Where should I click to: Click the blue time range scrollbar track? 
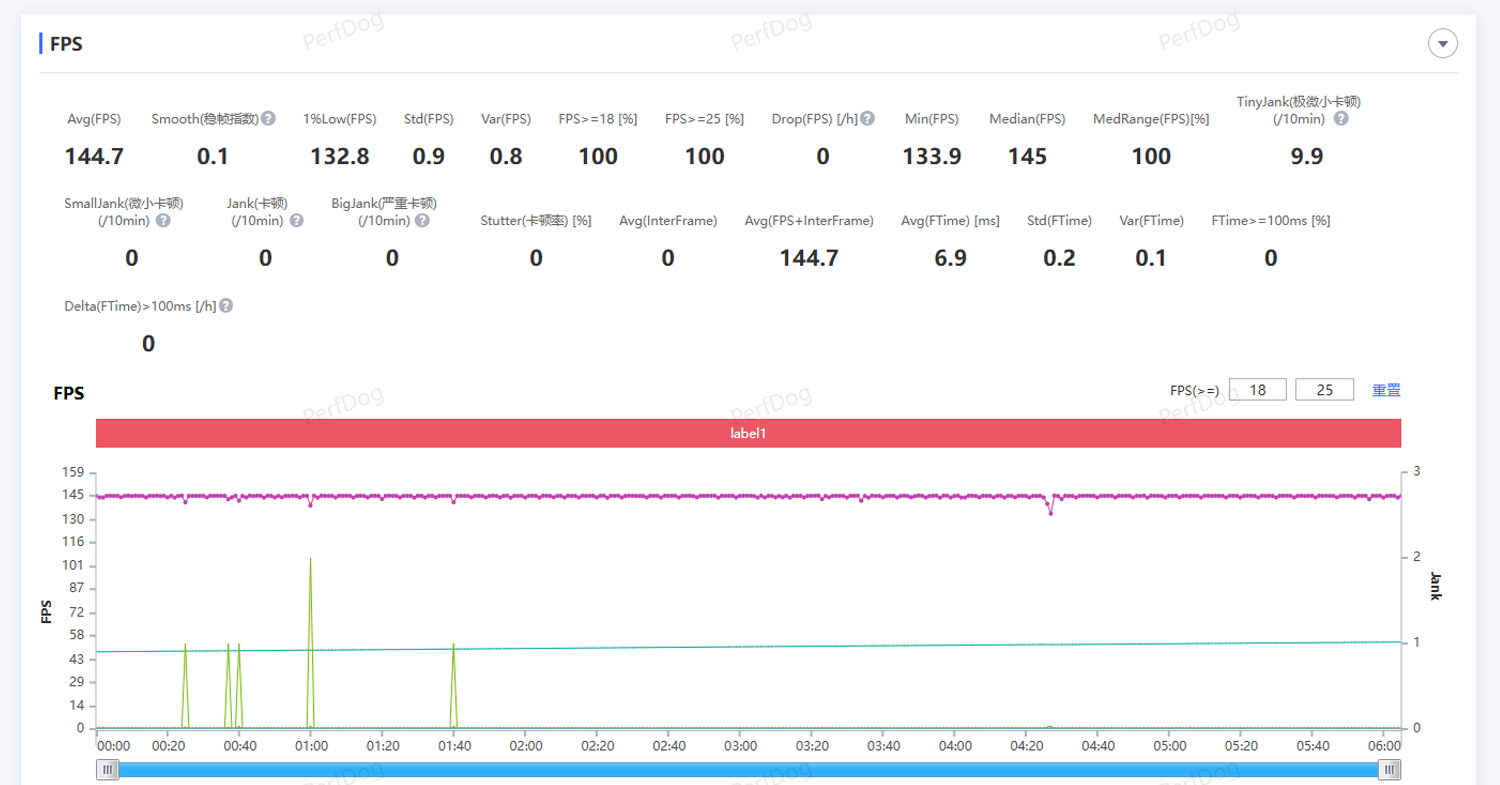pos(748,769)
